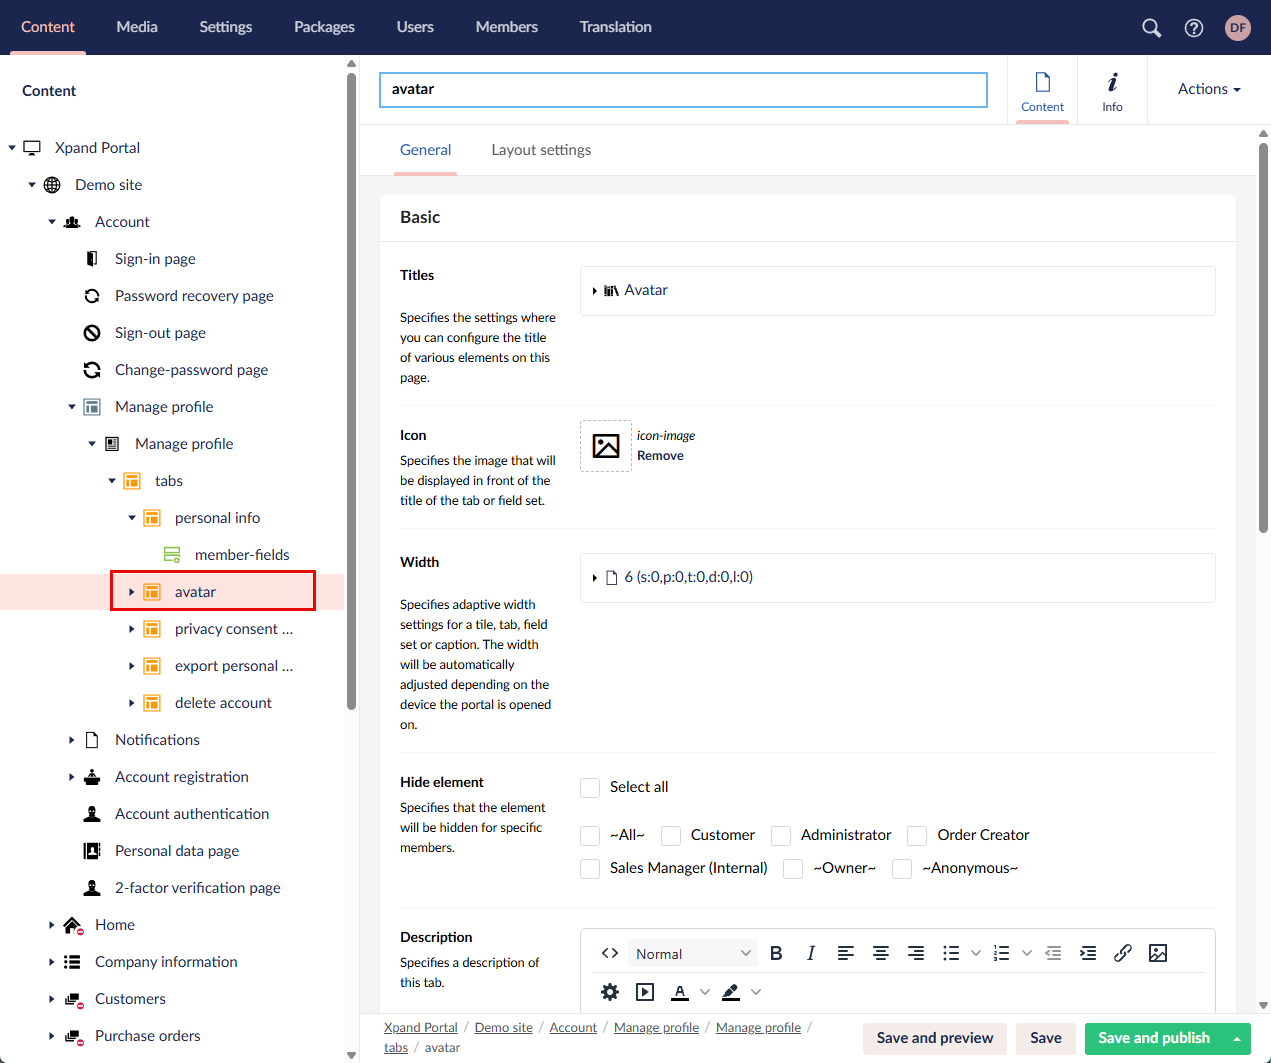
Task: Click the text highlight color tool
Action: point(731,992)
